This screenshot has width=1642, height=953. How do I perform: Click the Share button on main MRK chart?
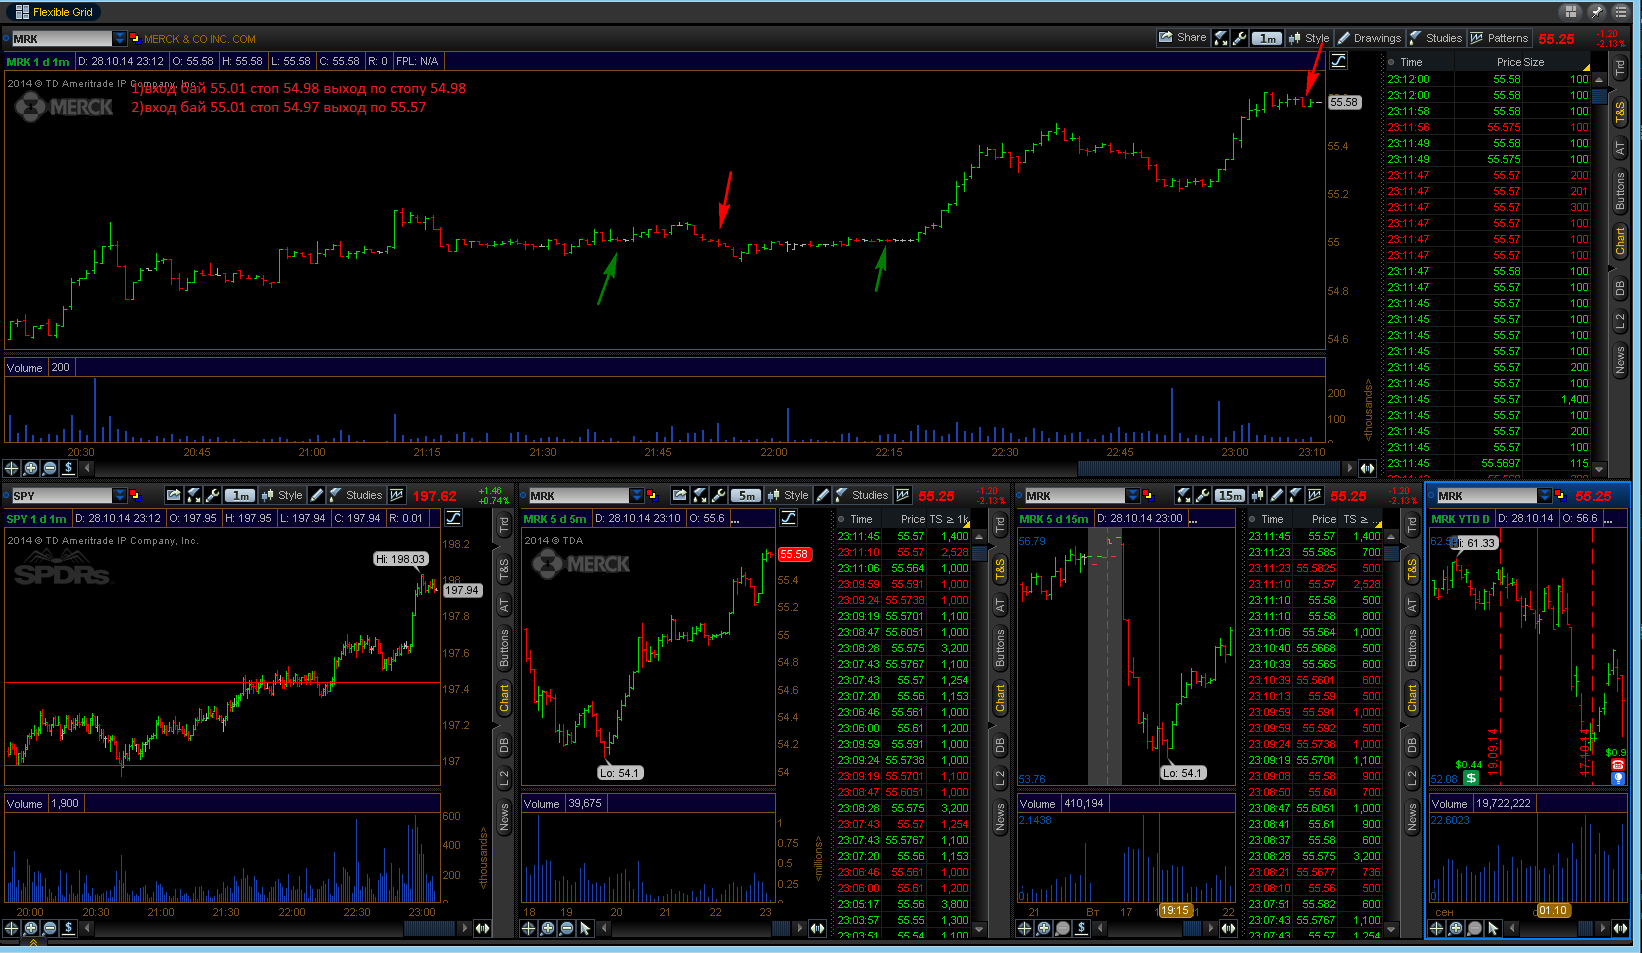point(1183,38)
